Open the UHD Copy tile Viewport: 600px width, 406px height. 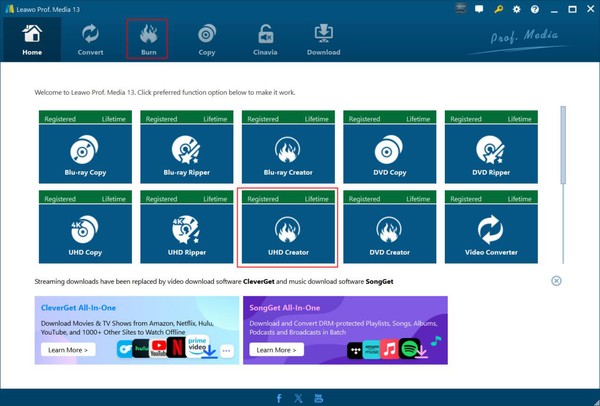tap(85, 227)
